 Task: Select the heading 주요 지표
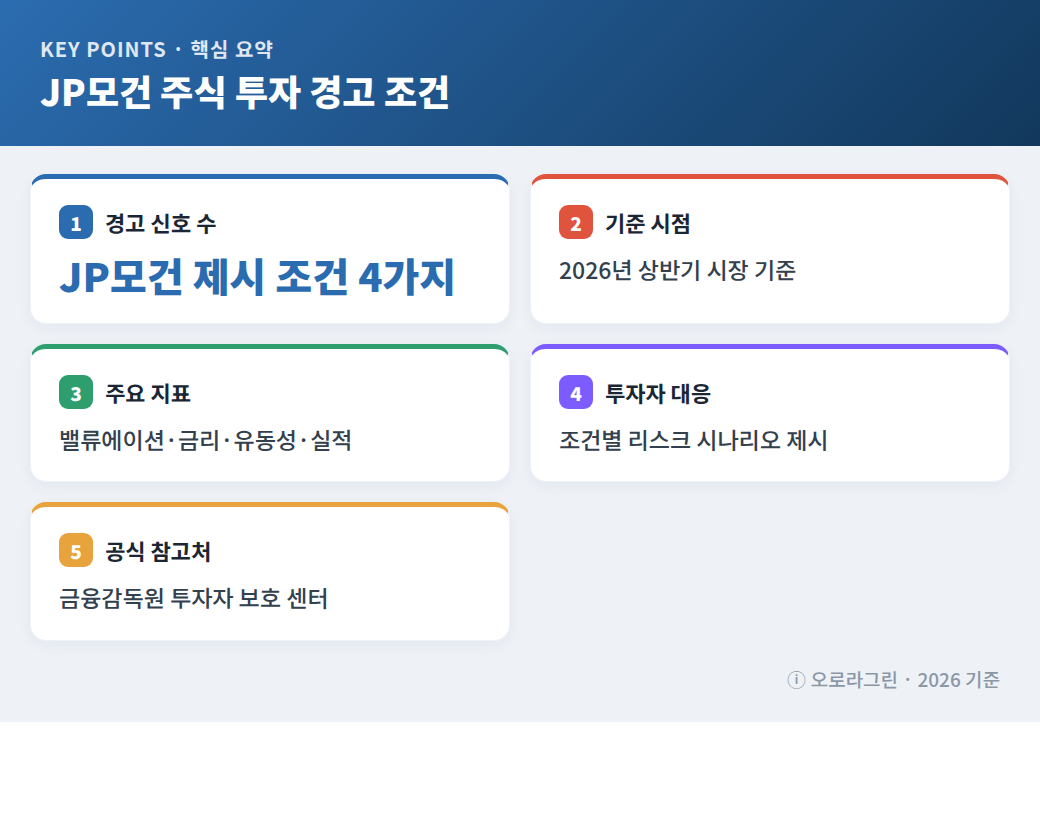point(148,393)
